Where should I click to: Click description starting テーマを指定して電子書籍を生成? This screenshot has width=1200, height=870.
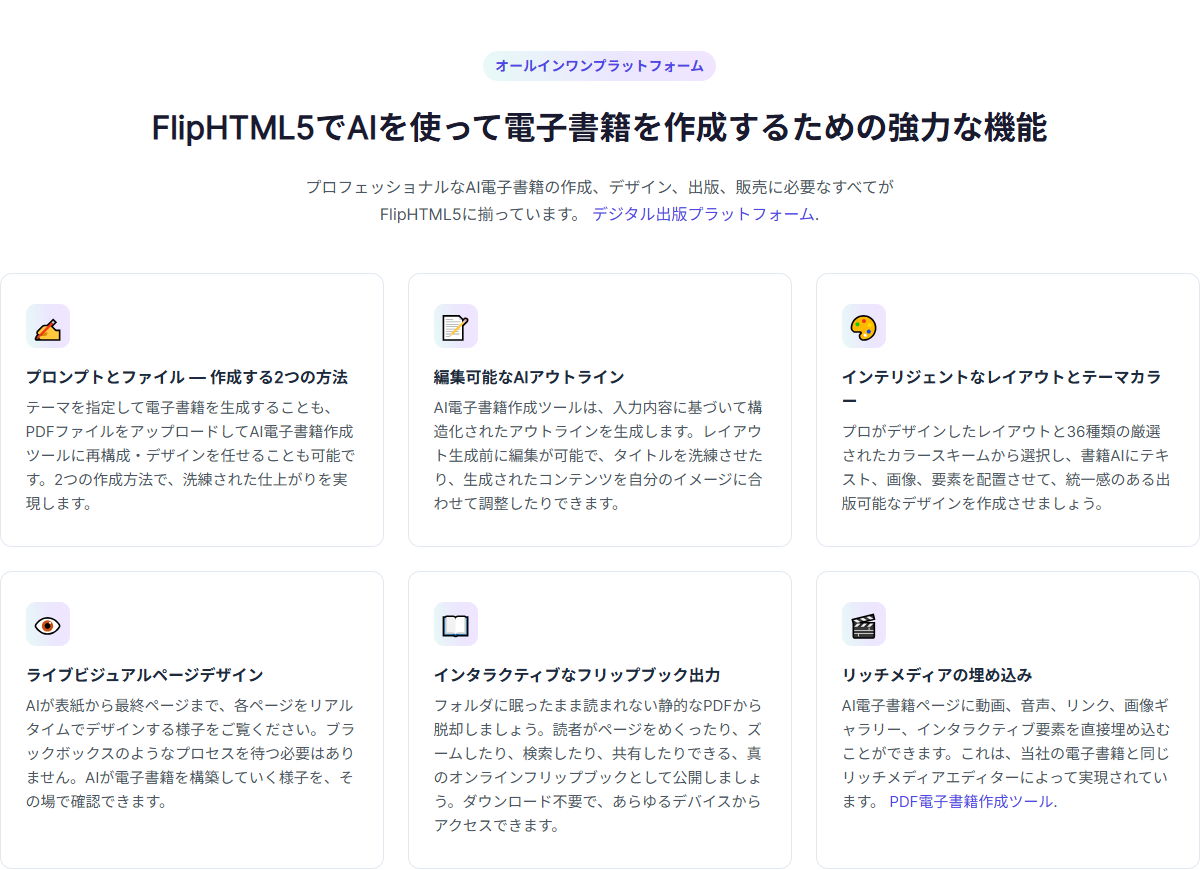(192, 455)
